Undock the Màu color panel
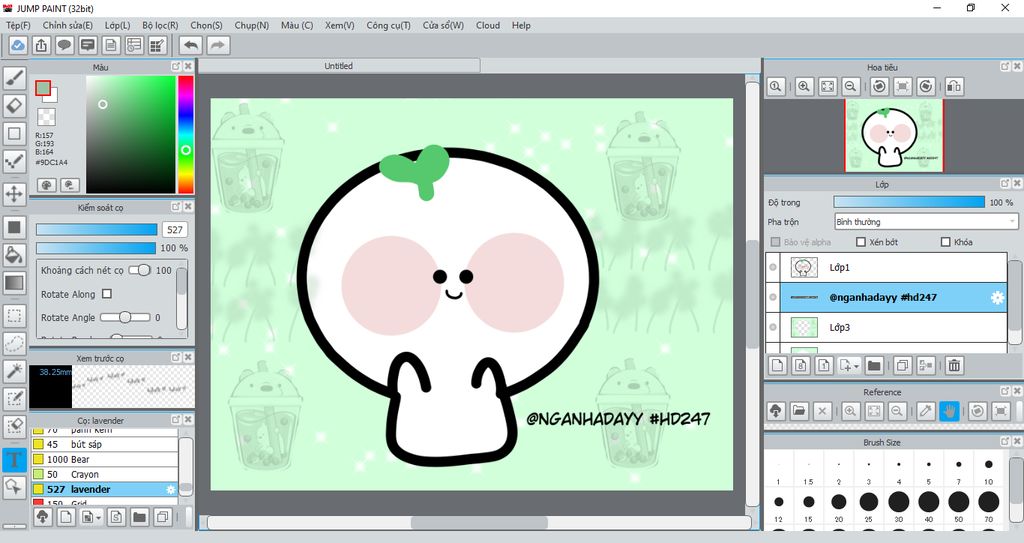This screenshot has height=543, width=1024. pyautogui.click(x=176, y=67)
